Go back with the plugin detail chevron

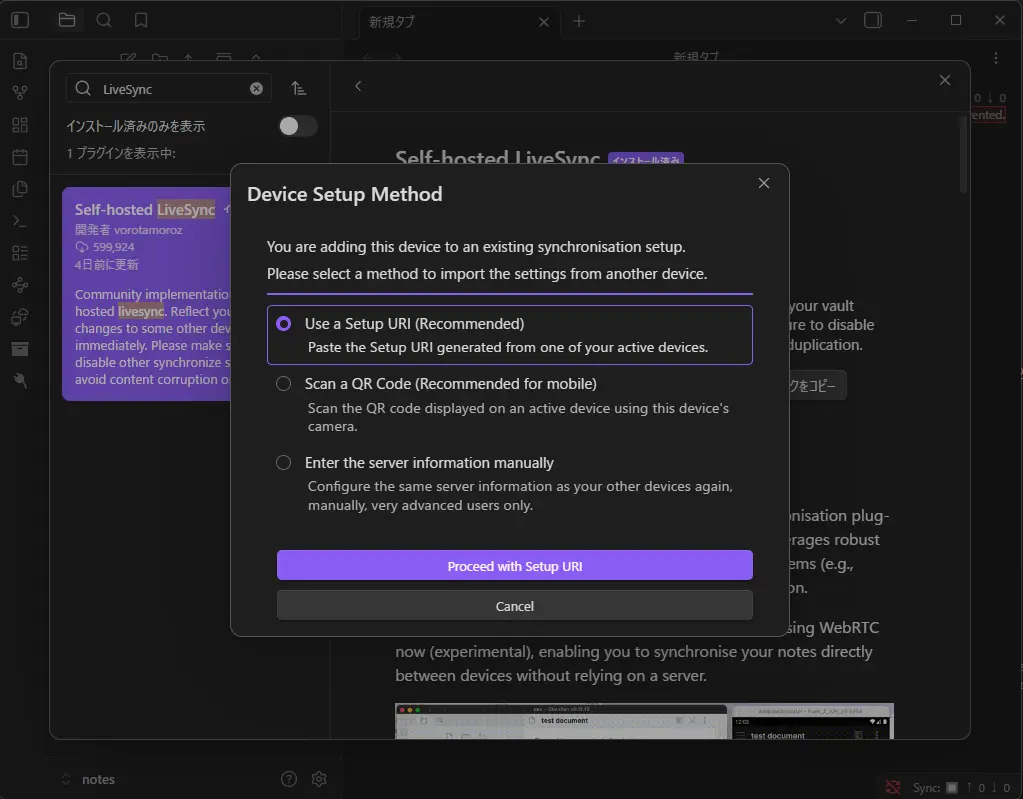point(358,85)
